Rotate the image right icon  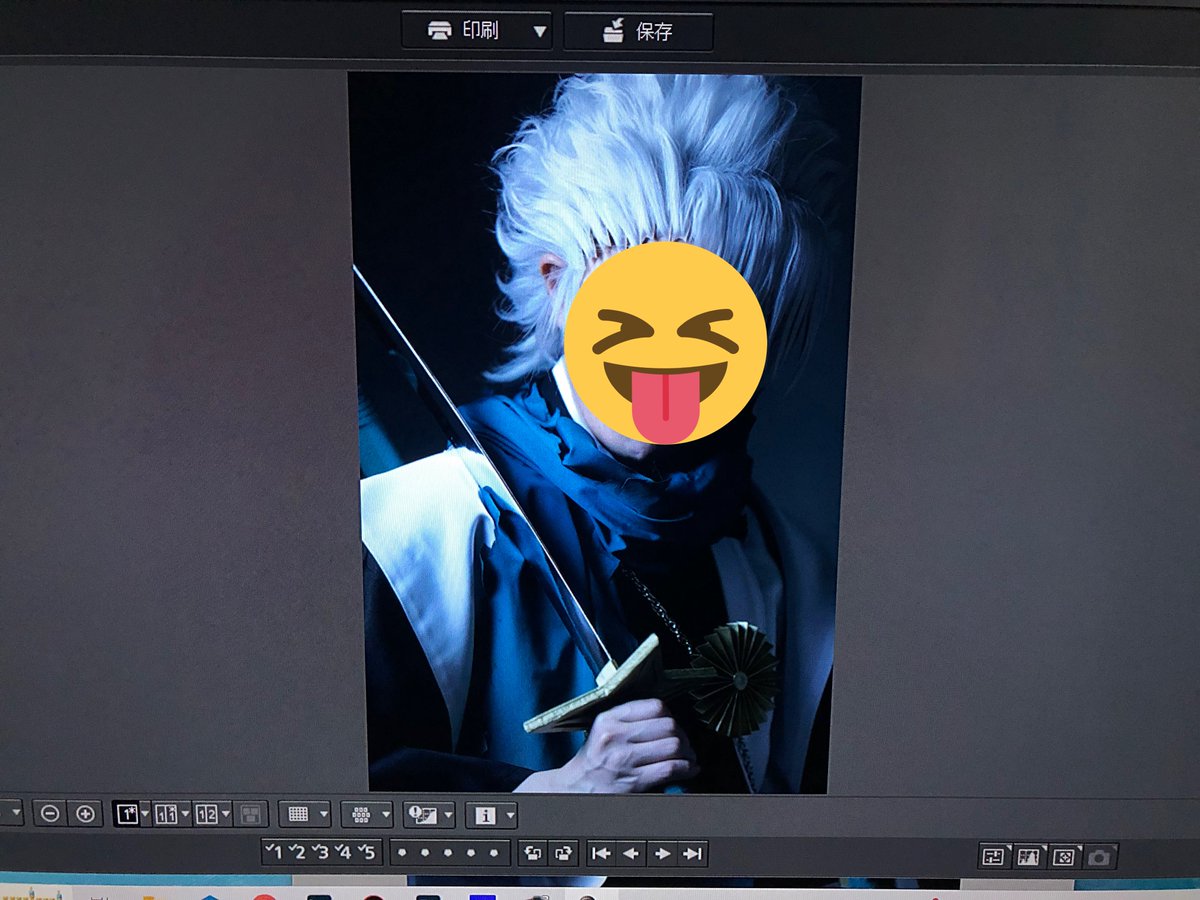click(x=563, y=853)
